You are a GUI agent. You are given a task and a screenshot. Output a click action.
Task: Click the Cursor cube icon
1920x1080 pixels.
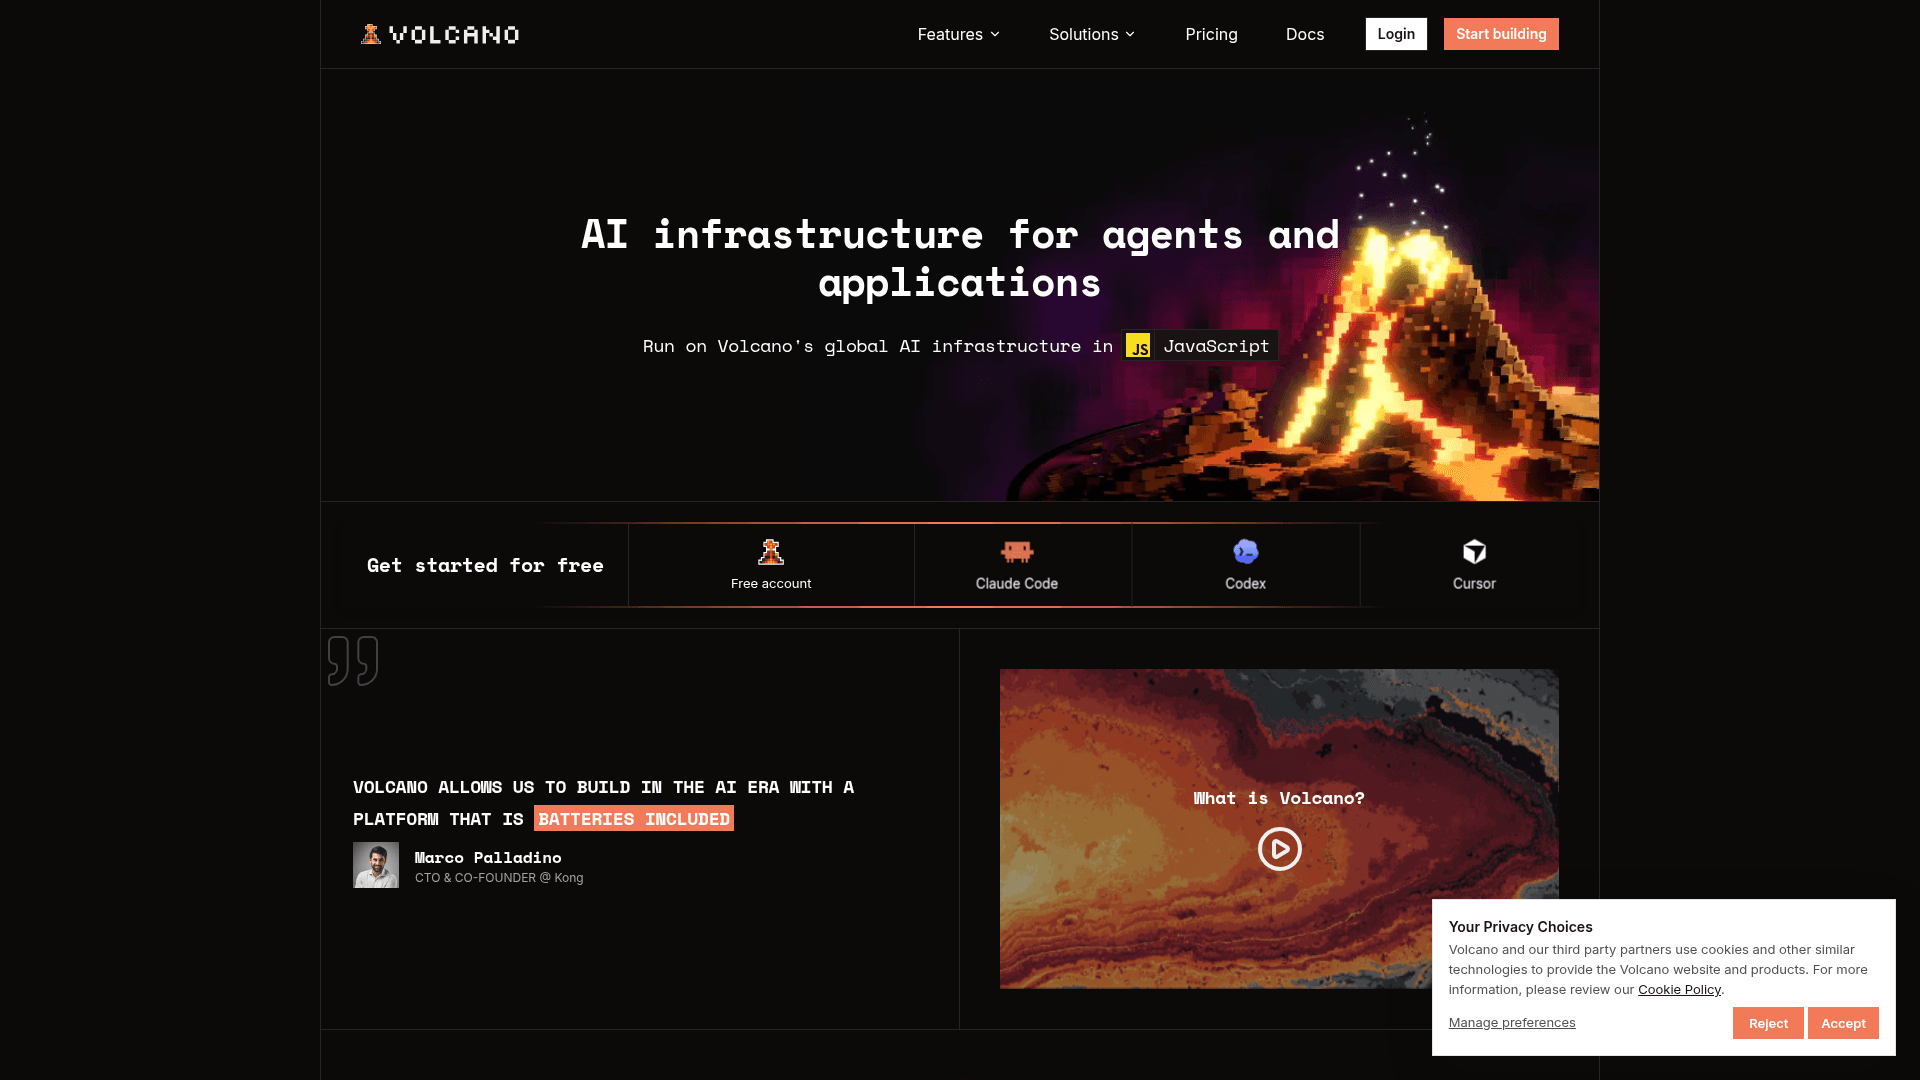coord(1475,552)
